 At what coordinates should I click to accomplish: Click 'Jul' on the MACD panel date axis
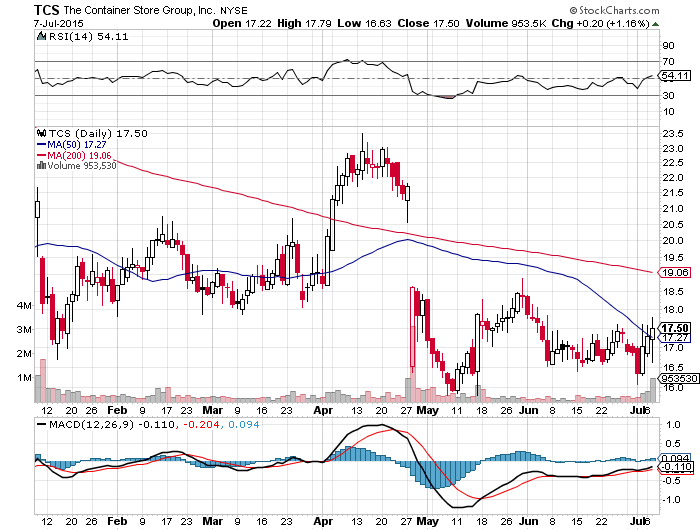[639, 521]
